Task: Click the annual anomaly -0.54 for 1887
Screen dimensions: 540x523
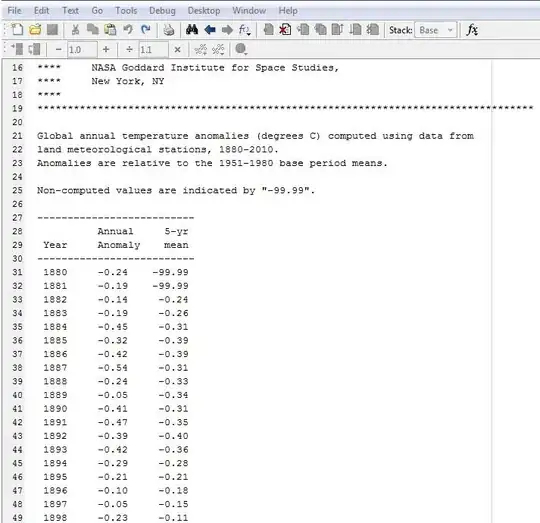Action: [113, 368]
